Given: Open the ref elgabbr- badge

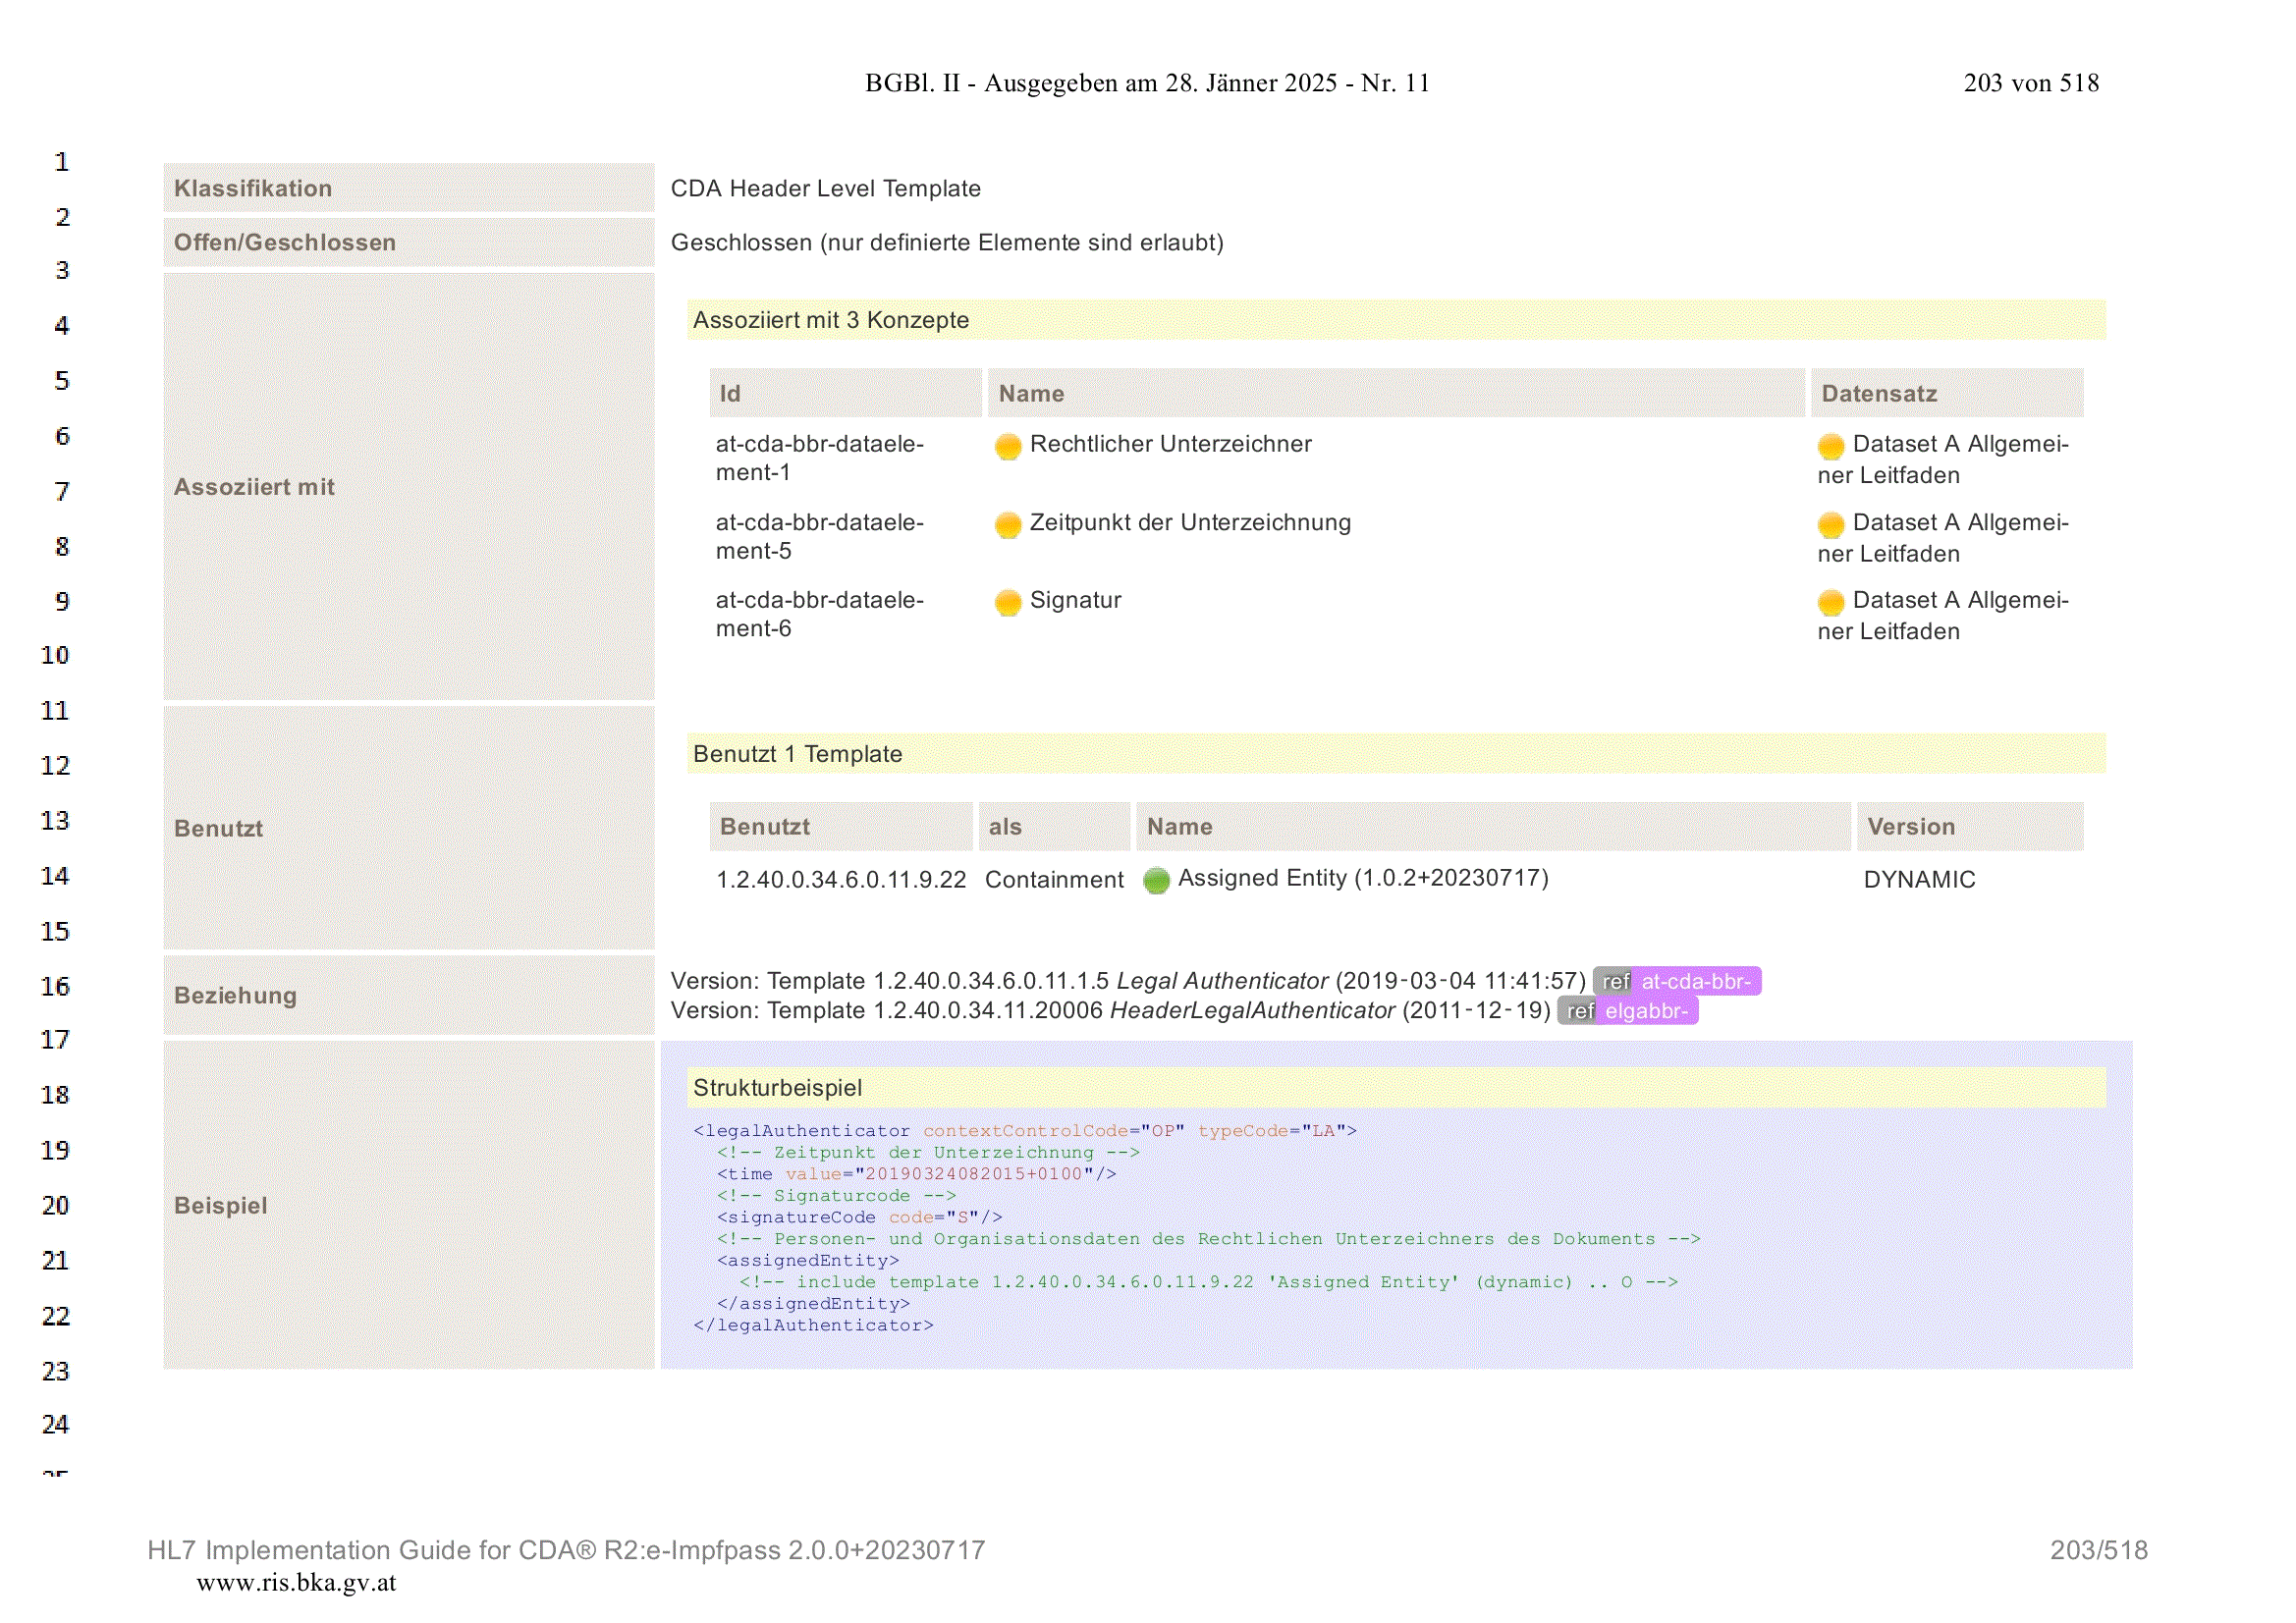Looking at the screenshot, I should (x=1627, y=1011).
